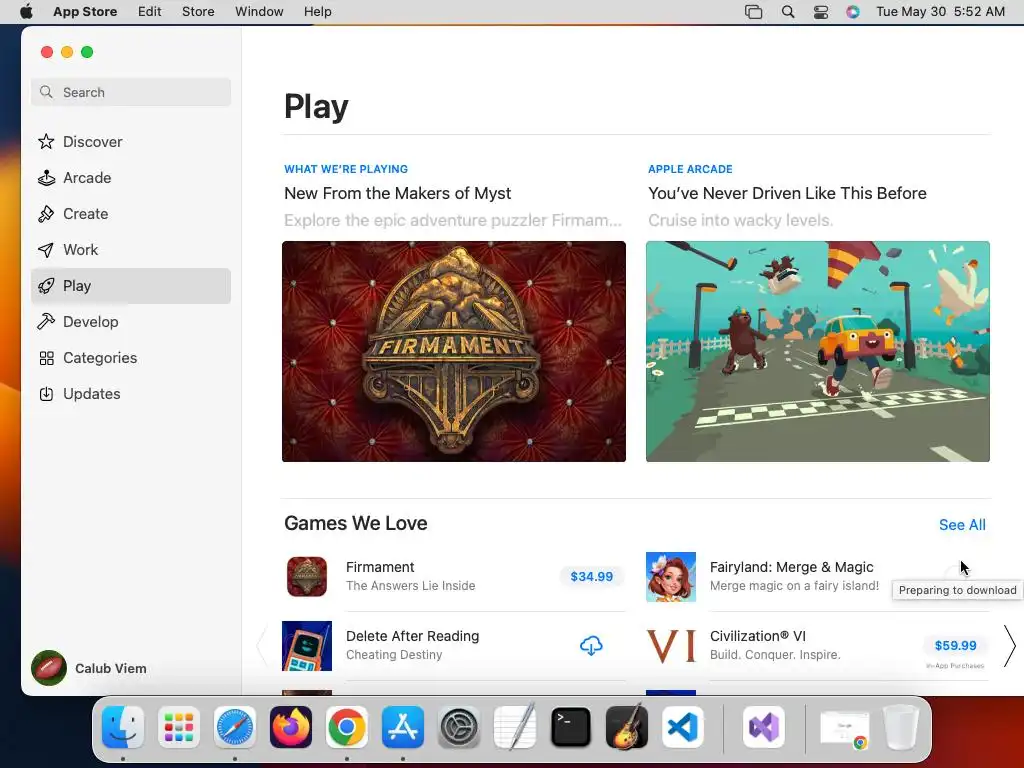Click 'Merge magic on a fairy island!' subtitle
The height and width of the screenshot is (768, 1024).
click(x=794, y=586)
